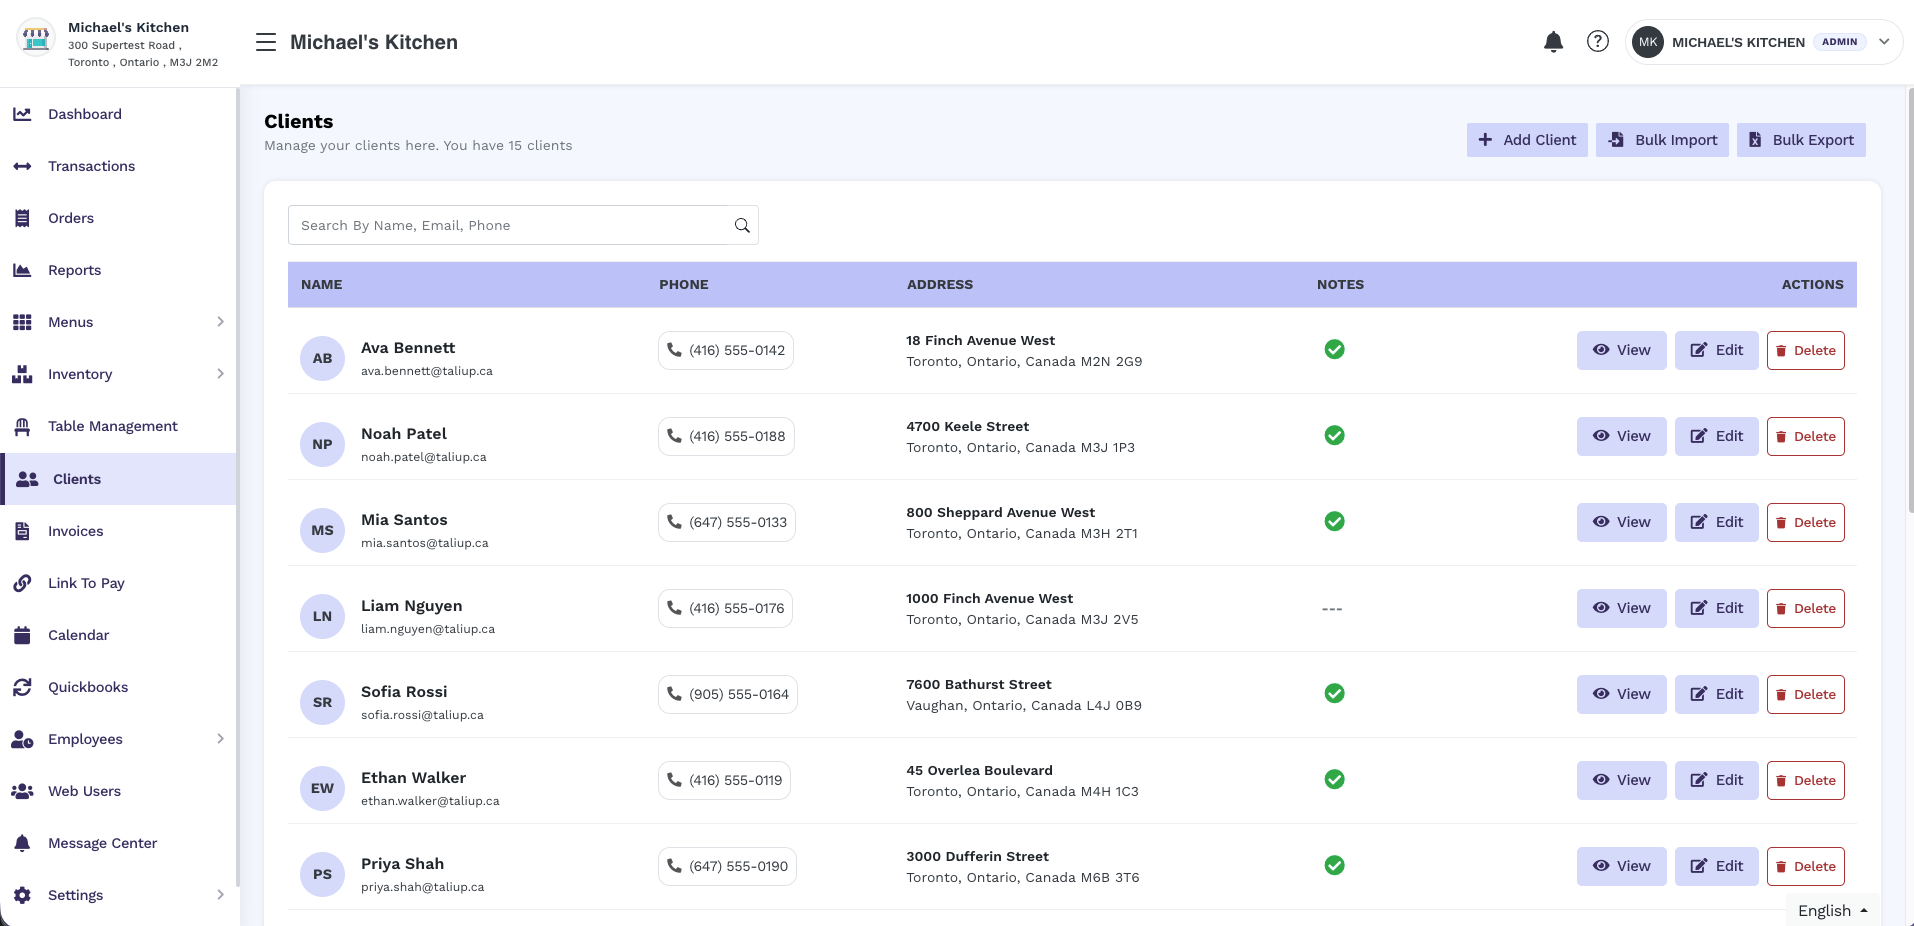The height and width of the screenshot is (926, 1914).
Task: Click Ethan Walker's EW avatar
Action: 322,788
